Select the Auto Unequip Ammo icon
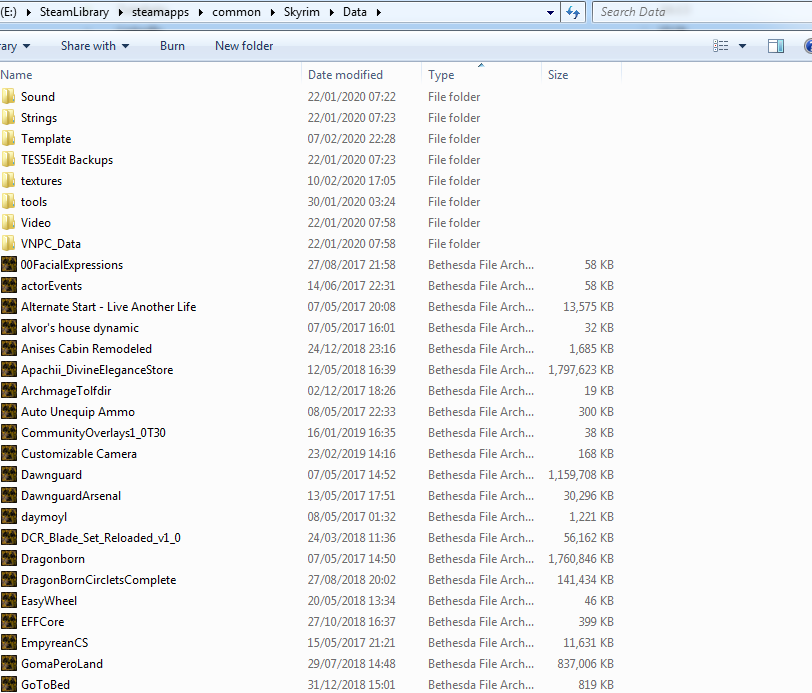This screenshot has height=693, width=812. 9,411
